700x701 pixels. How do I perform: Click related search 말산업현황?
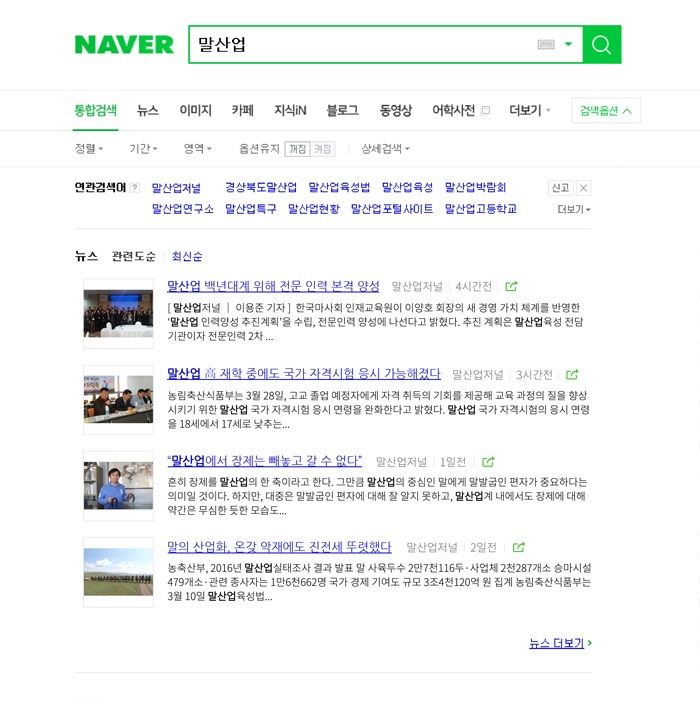[313, 209]
